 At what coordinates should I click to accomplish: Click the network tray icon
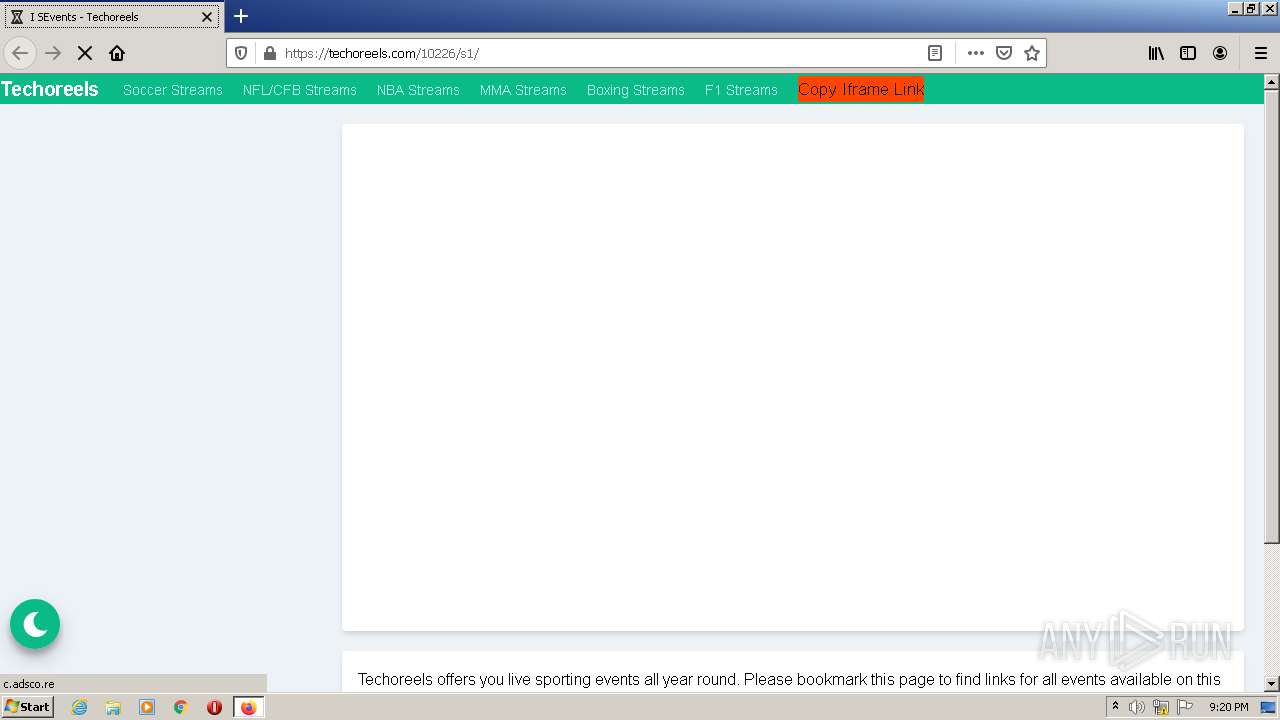1161,707
